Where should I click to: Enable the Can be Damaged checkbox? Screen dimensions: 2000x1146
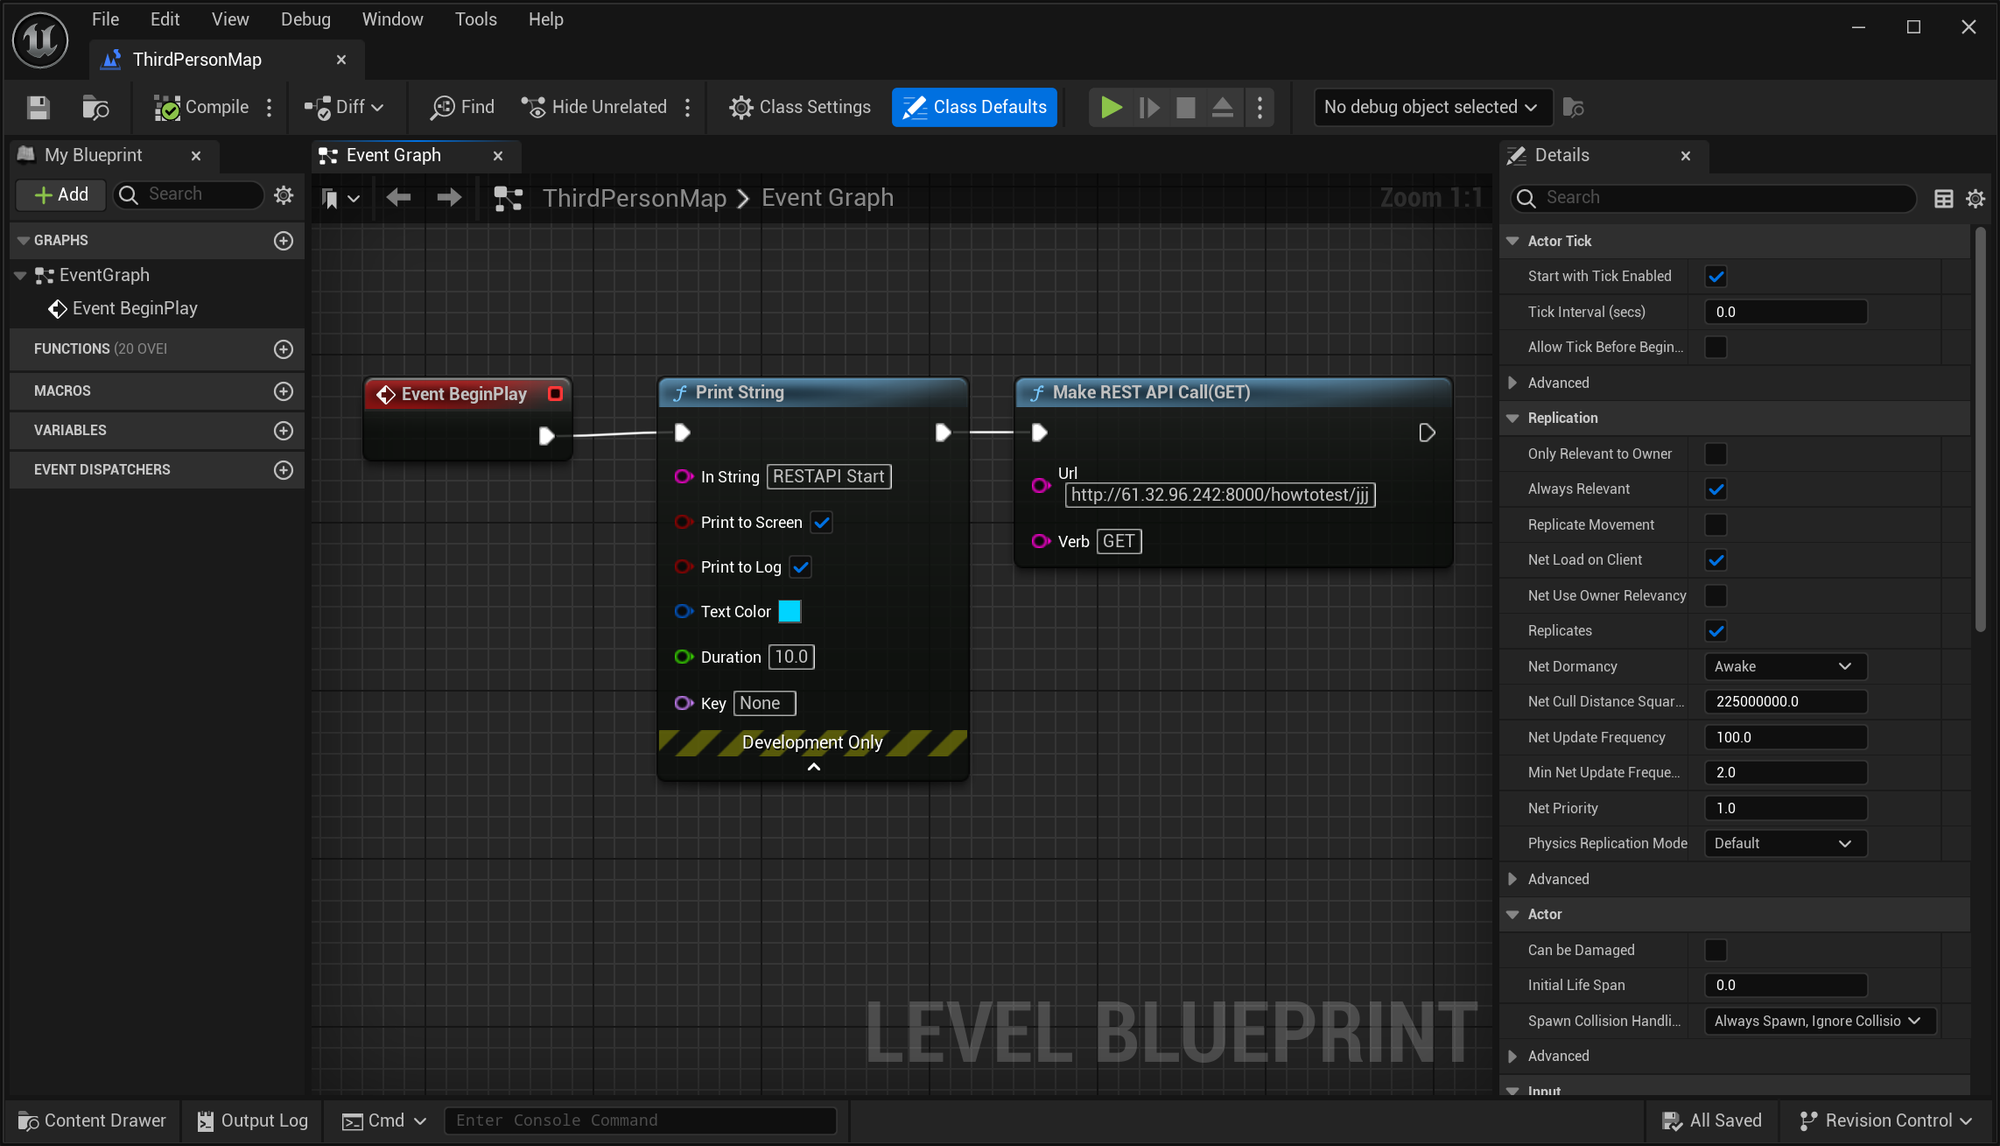coord(1716,950)
